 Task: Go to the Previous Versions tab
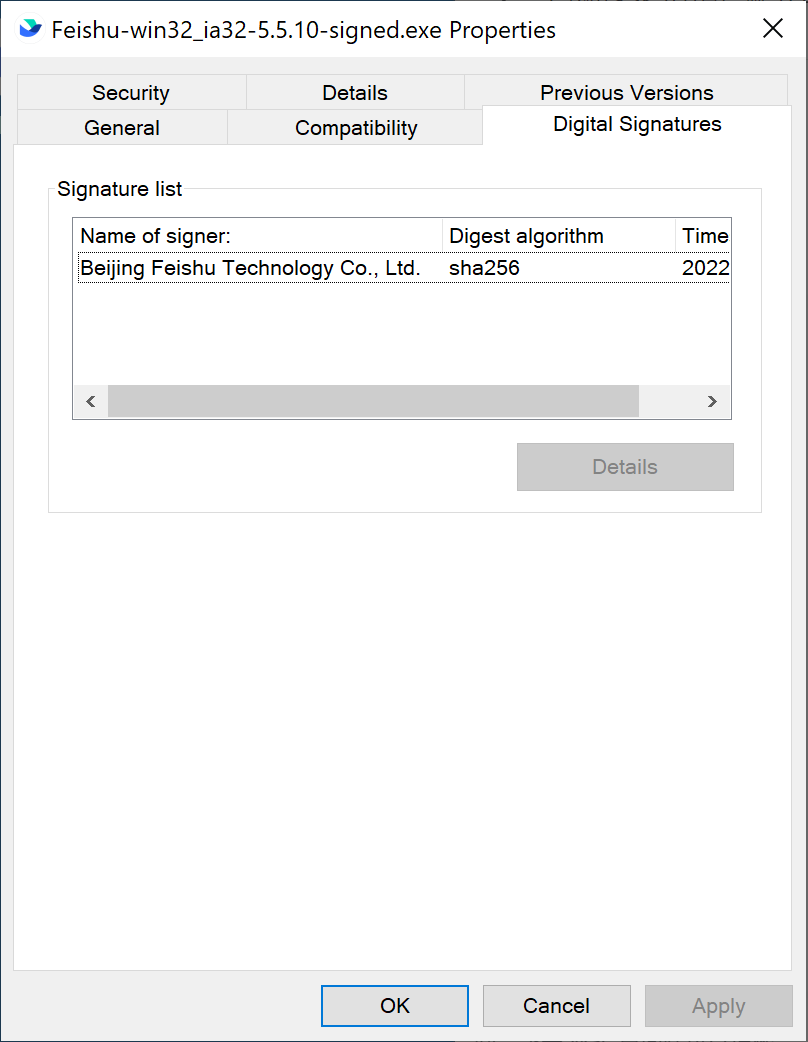(x=626, y=93)
